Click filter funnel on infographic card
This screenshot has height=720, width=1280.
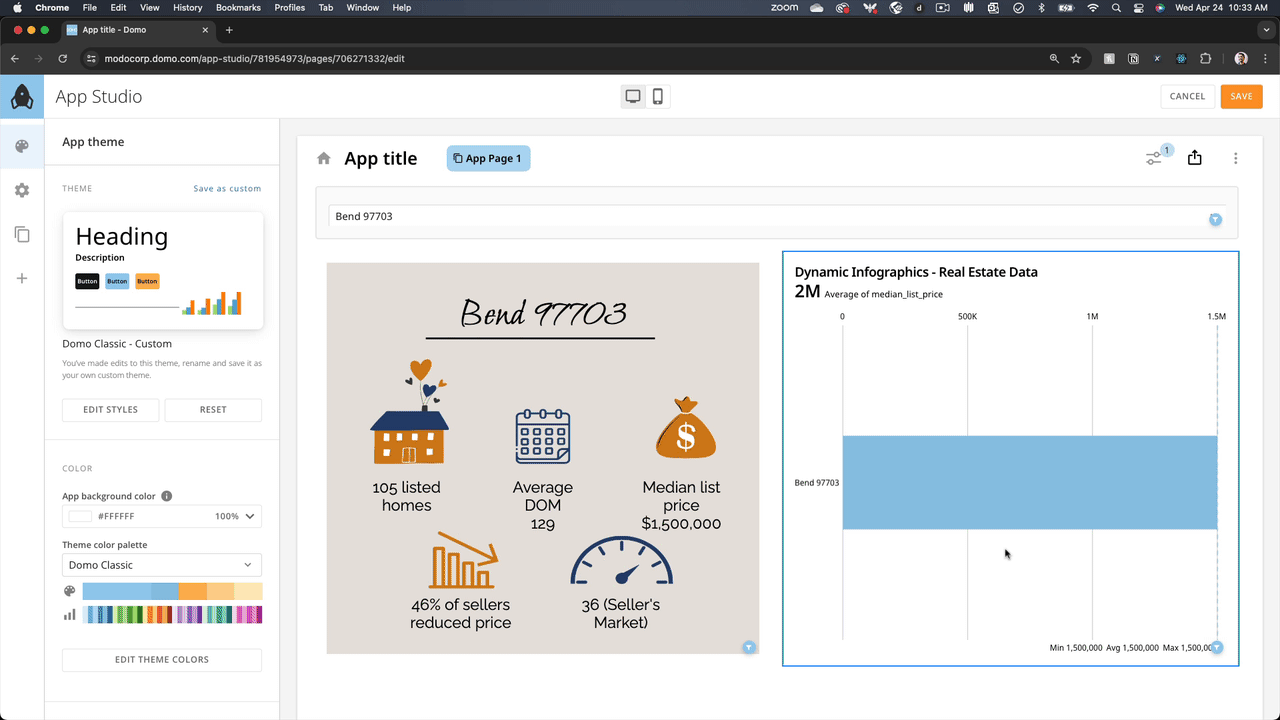(749, 647)
